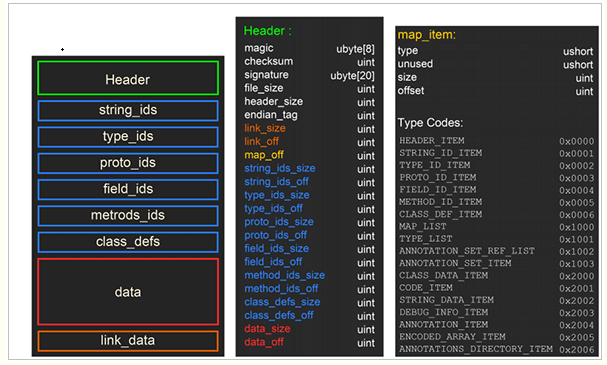The height and width of the screenshot is (365, 607).
Task: Select the red data block
Action: coord(128,292)
